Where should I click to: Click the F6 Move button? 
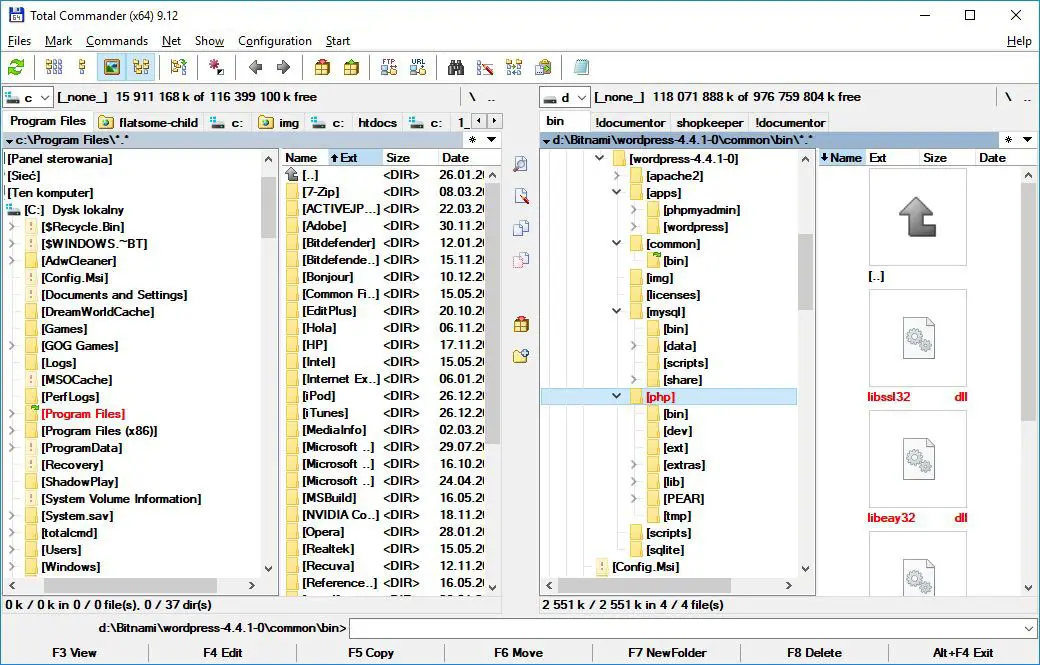click(x=519, y=652)
